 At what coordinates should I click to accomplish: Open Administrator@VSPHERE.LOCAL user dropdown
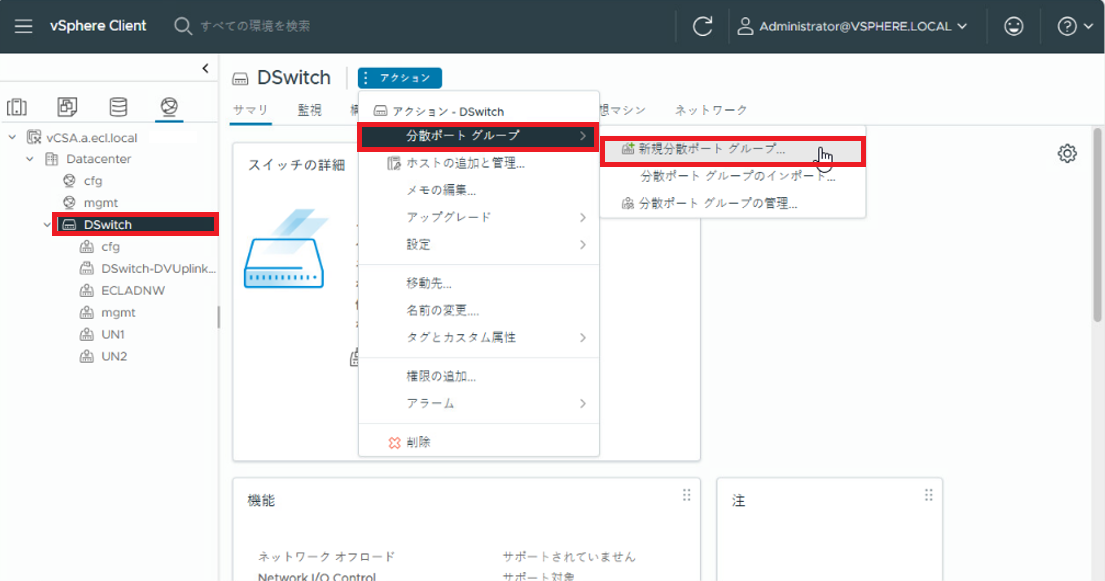click(853, 27)
